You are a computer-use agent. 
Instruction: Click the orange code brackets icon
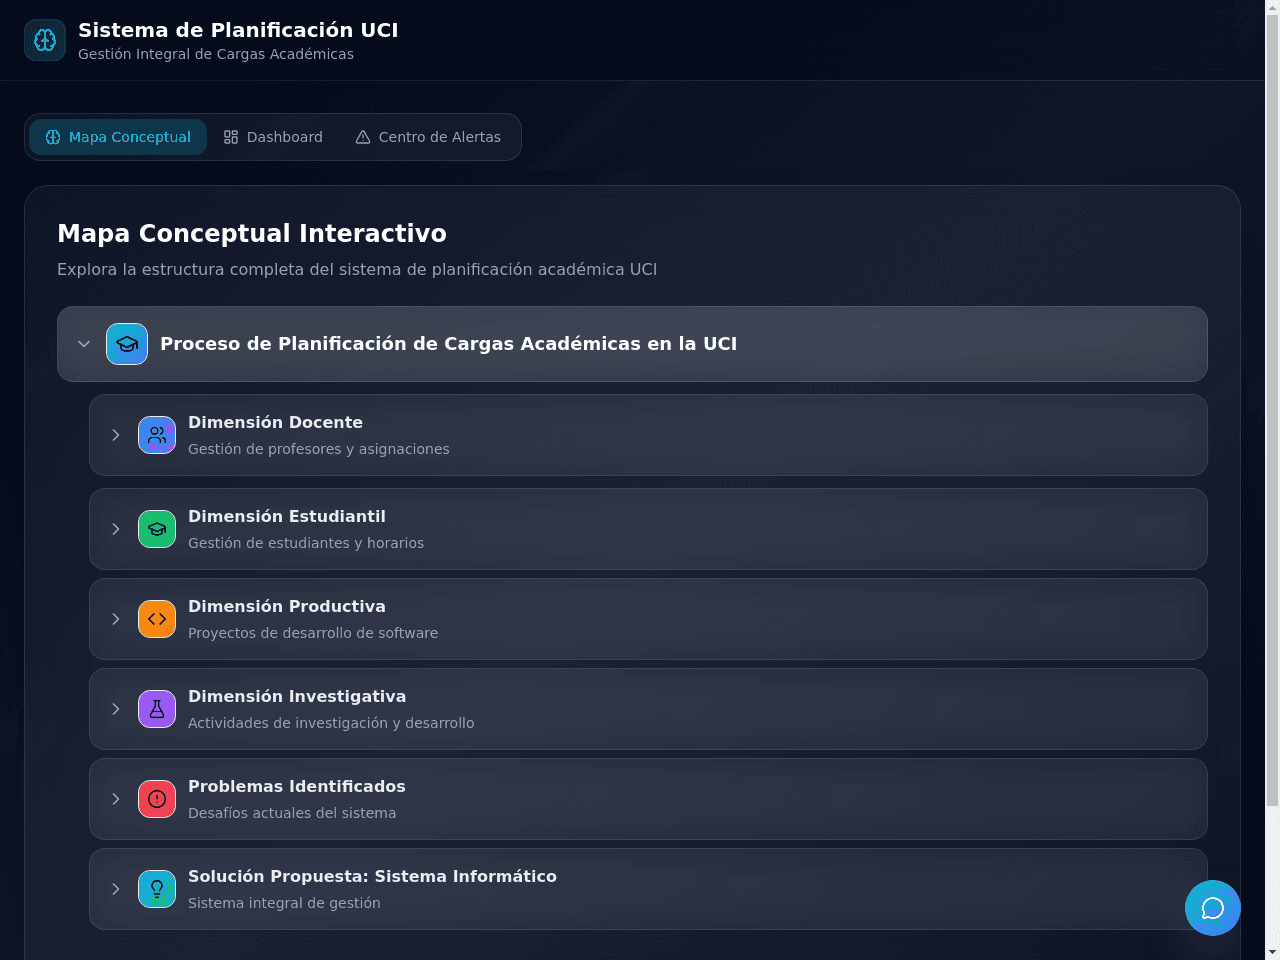click(157, 619)
